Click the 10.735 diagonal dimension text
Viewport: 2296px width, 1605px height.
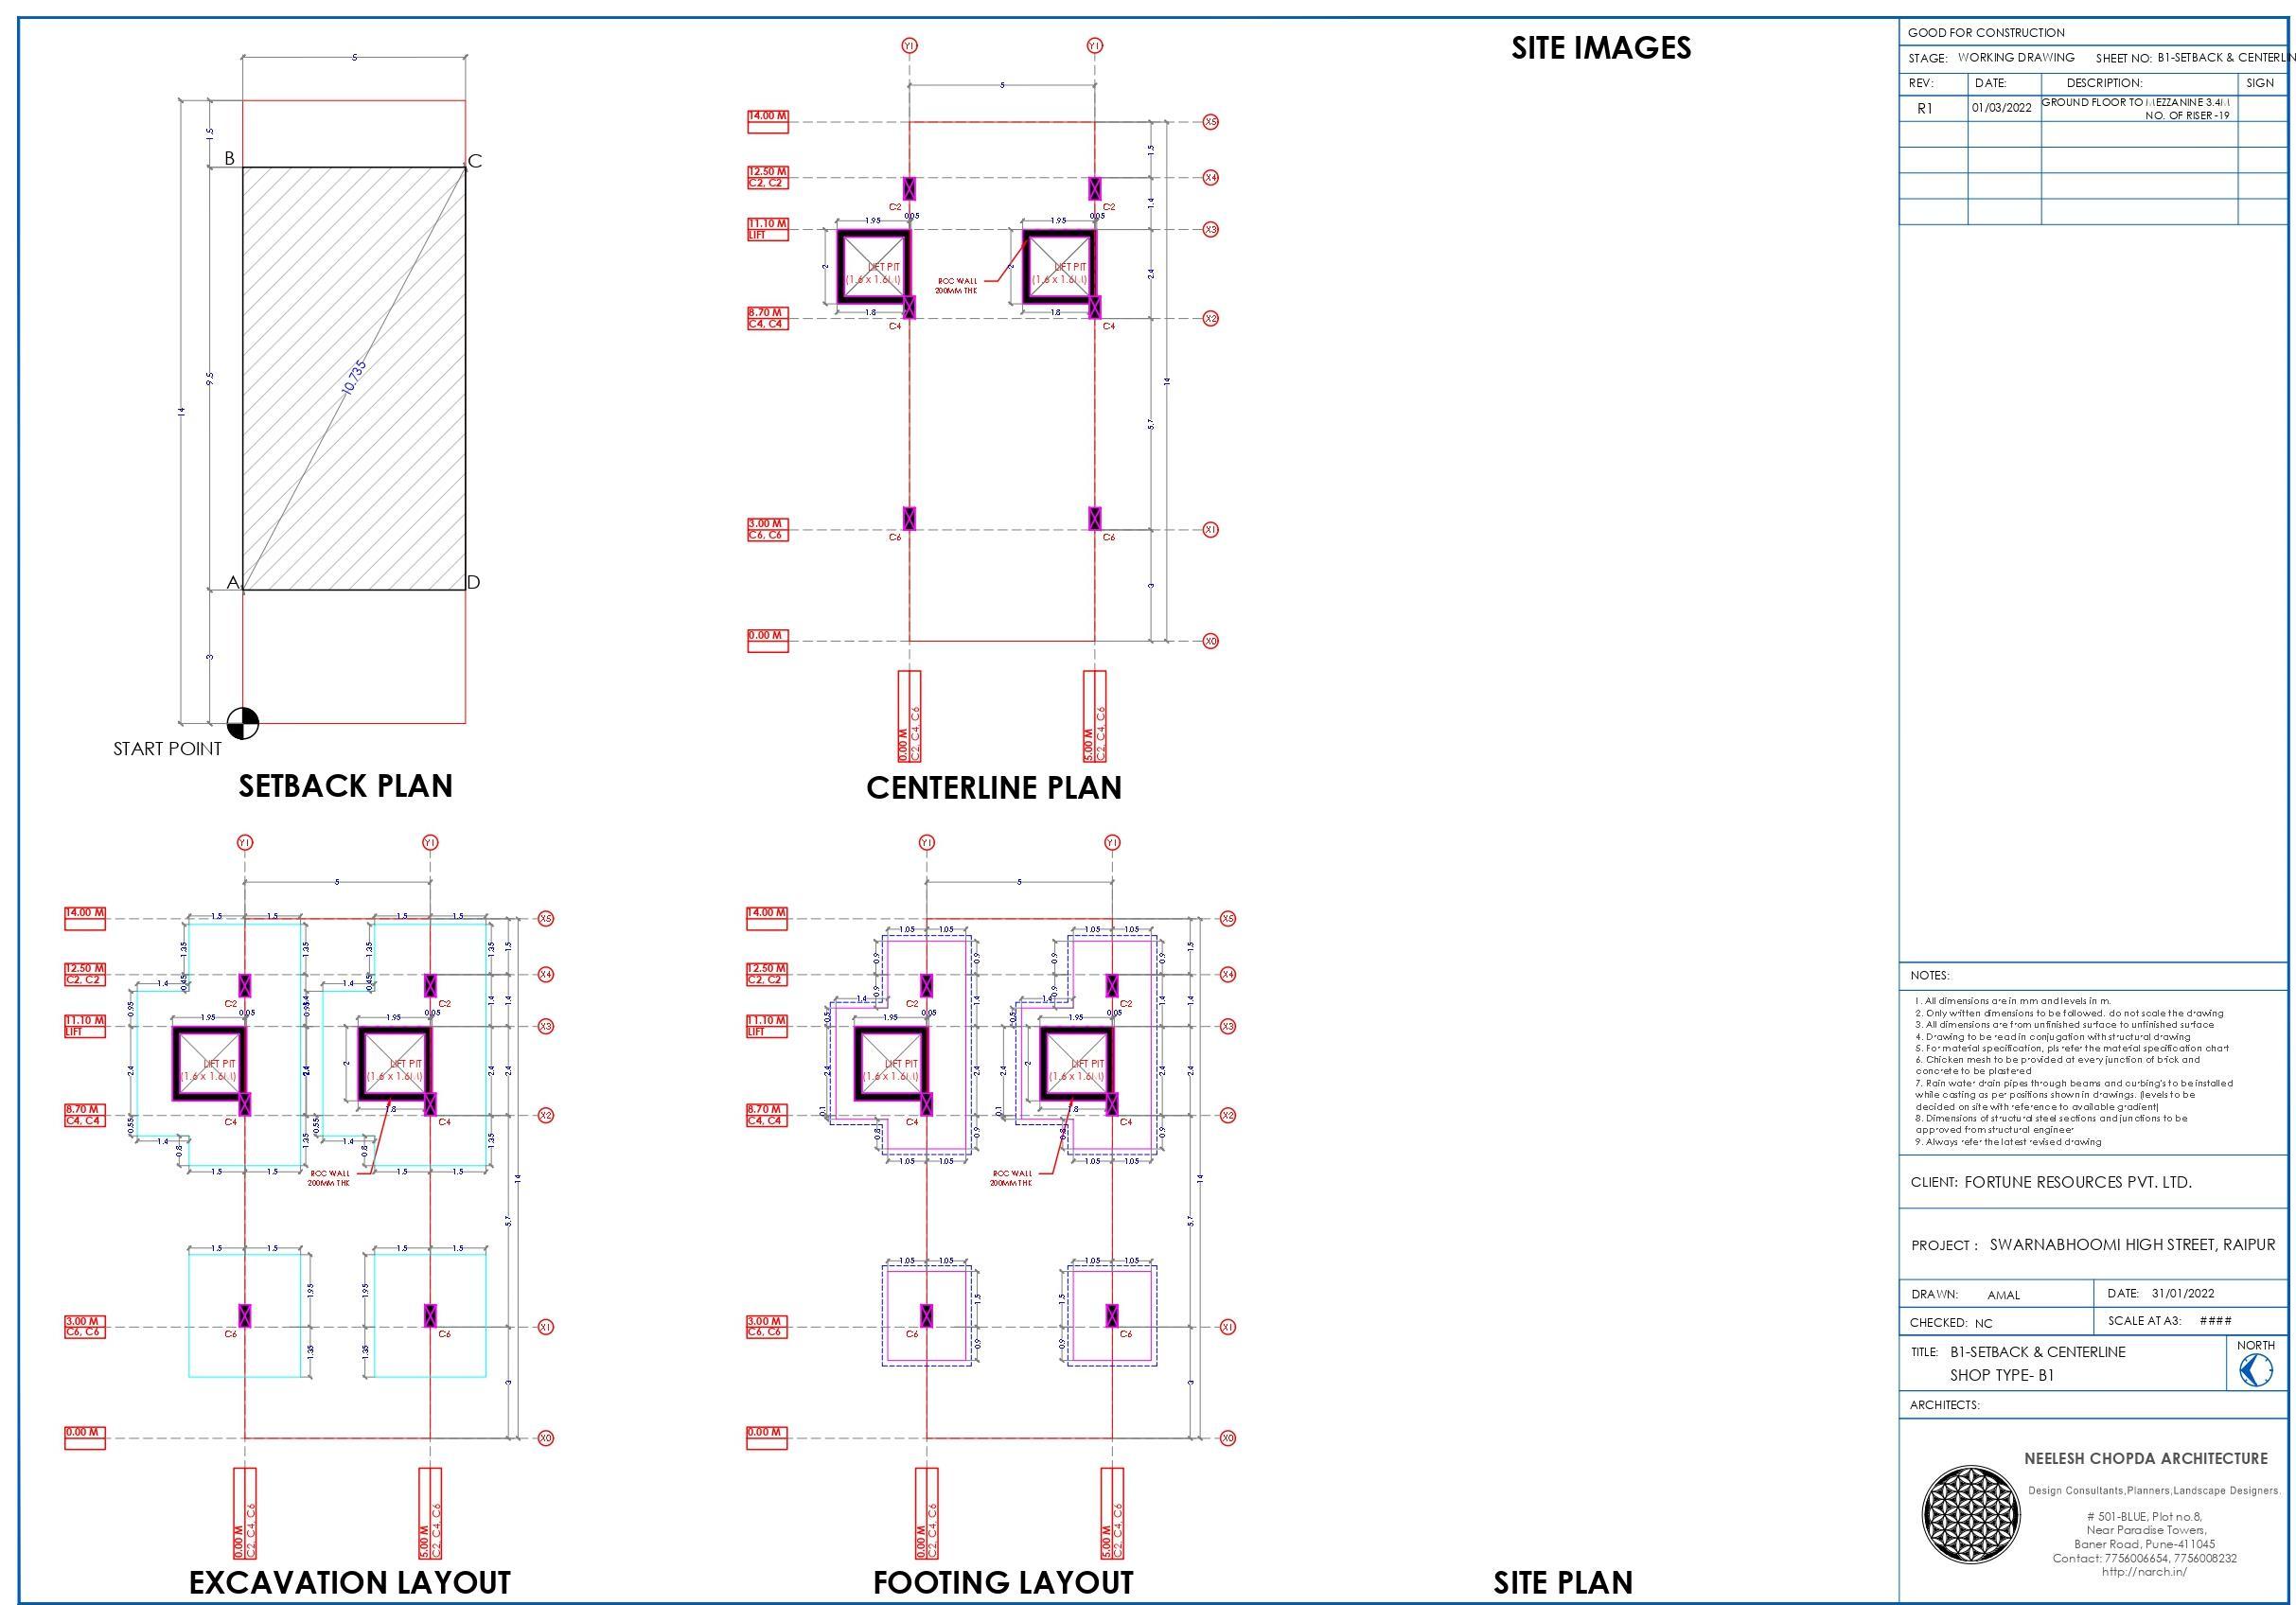[354, 377]
